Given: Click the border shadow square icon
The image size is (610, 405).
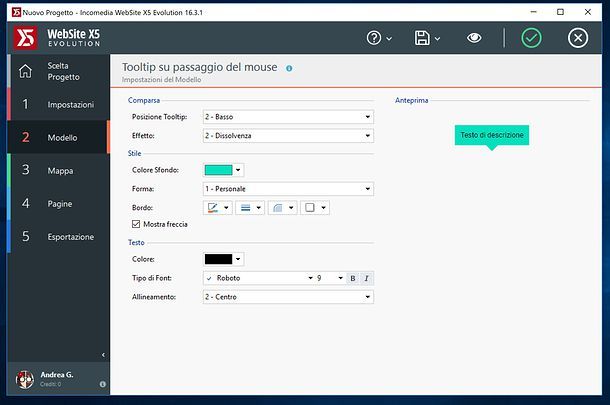Looking at the screenshot, I should [x=310, y=208].
